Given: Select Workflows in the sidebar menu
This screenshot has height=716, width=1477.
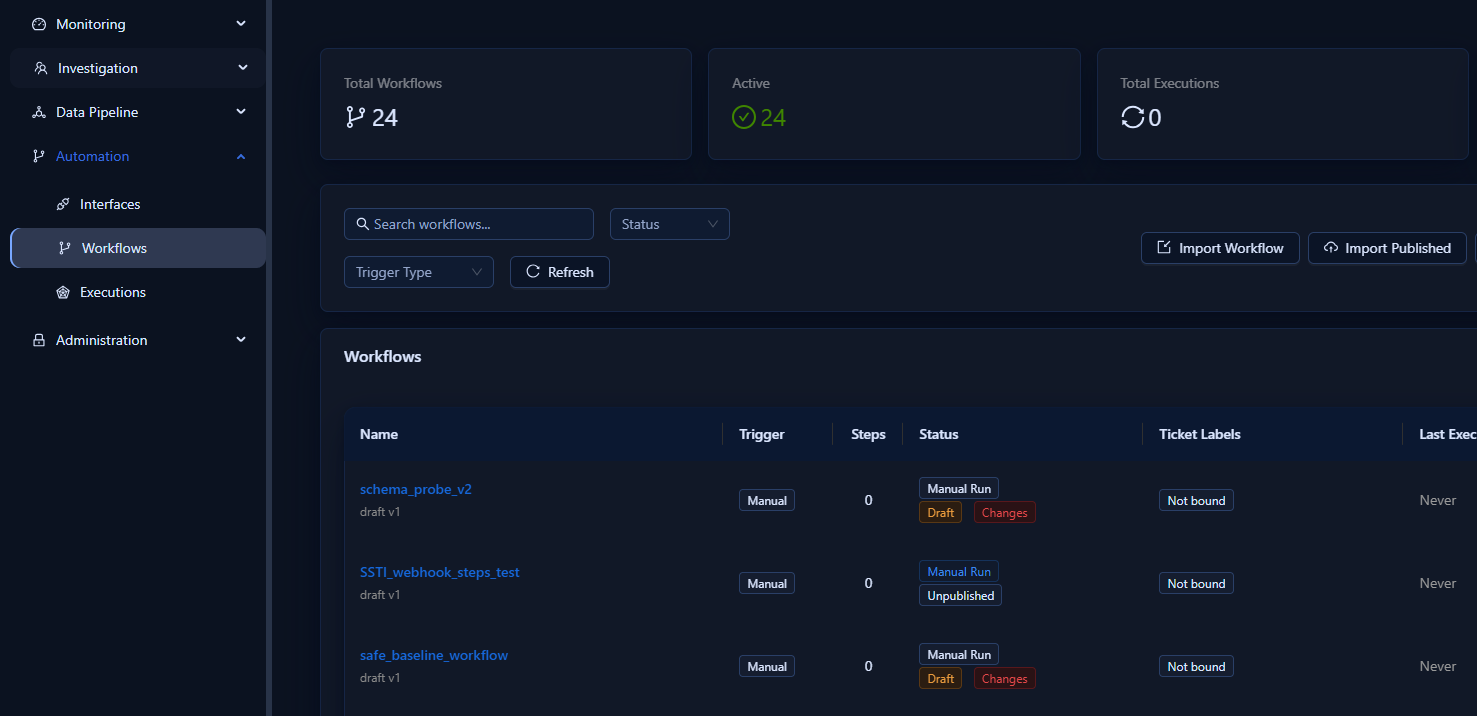Looking at the screenshot, I should click(x=138, y=248).
